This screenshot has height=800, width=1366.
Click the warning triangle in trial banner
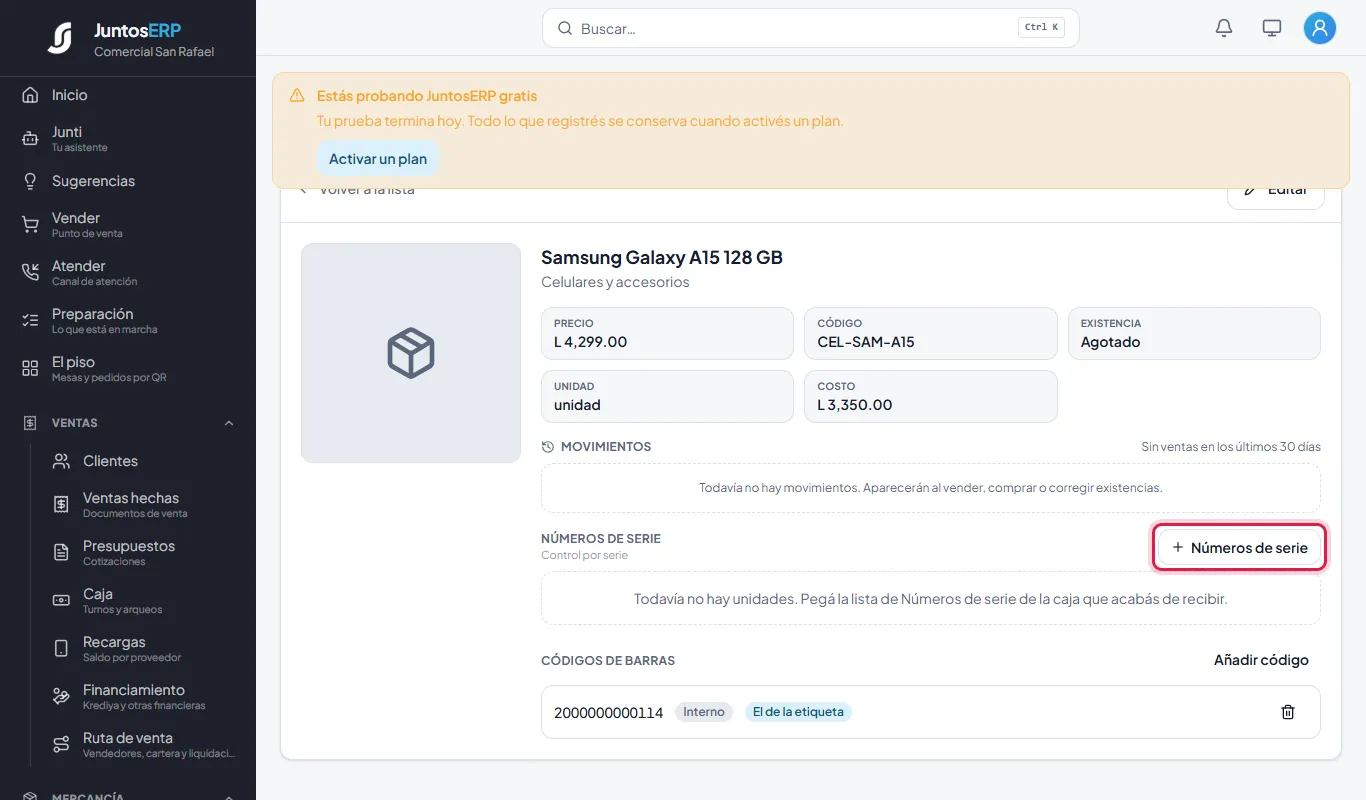click(x=297, y=96)
